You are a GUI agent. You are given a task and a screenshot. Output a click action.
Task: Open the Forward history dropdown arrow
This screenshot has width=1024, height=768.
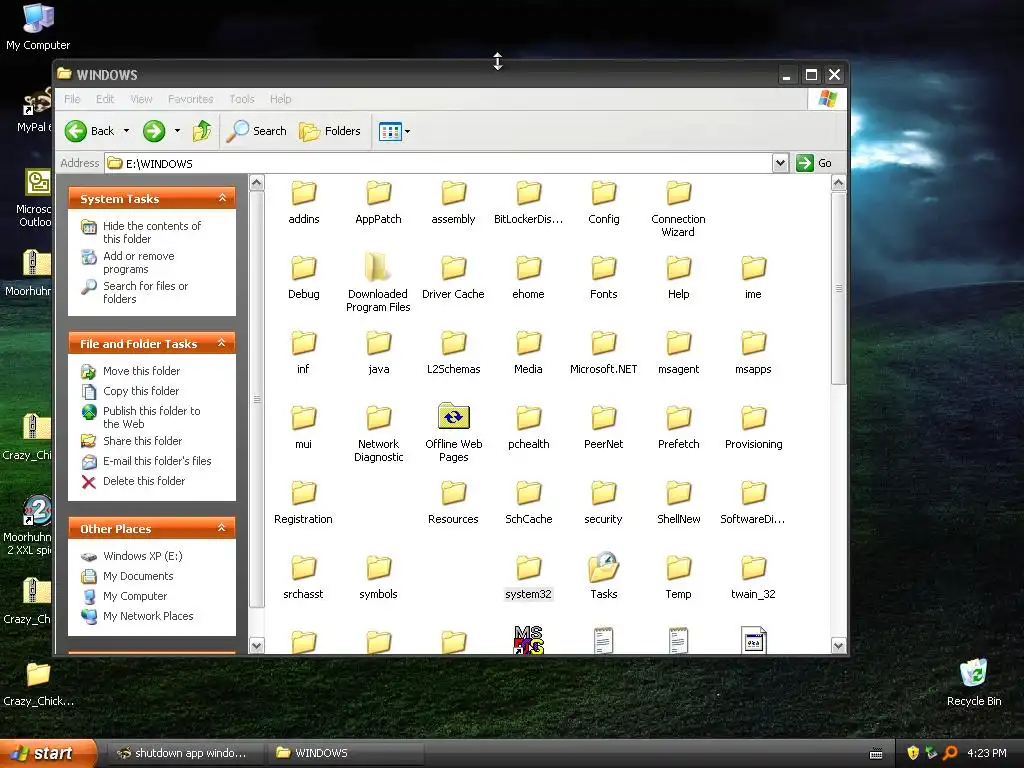click(177, 131)
